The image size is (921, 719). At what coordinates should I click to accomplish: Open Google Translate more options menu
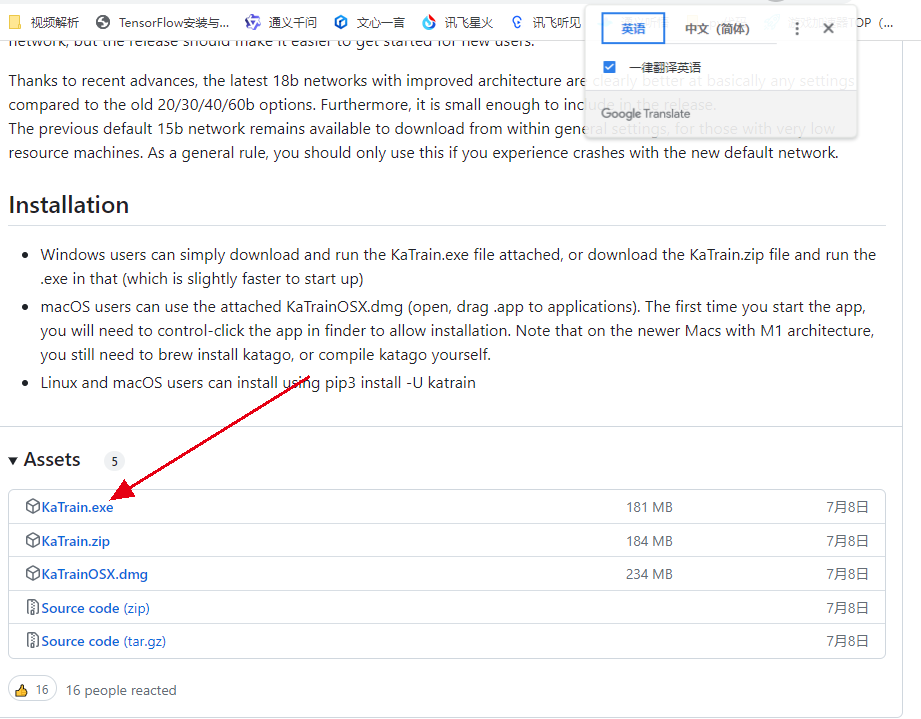click(x=796, y=28)
